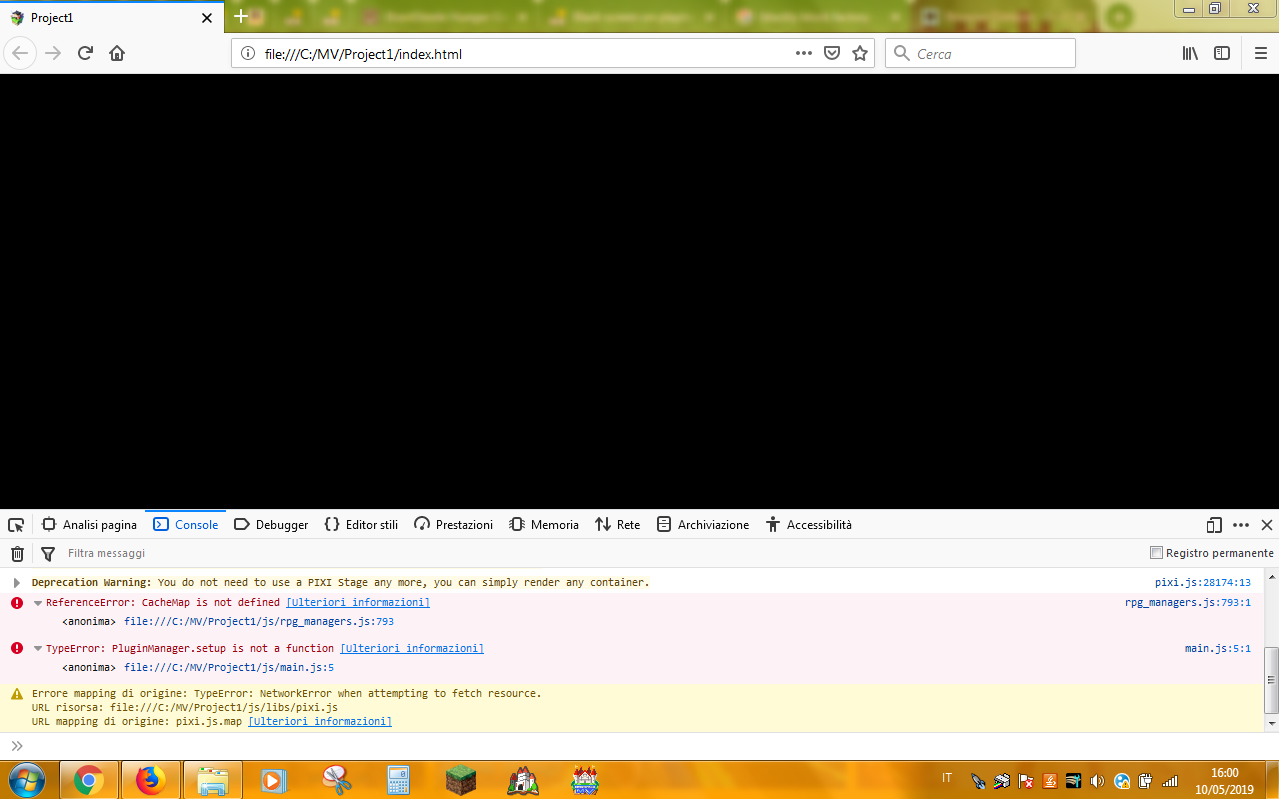This screenshot has width=1279, height=799.
Task: Click the network signal tray icon
Action: [1169, 781]
